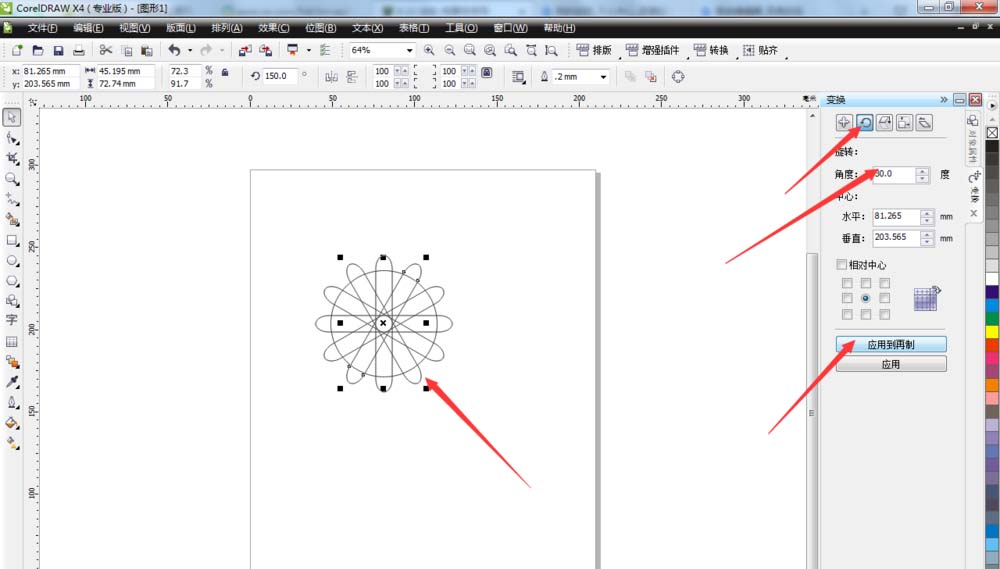Check the bottom-left anchor point box
Viewport: 1000px width, 569px height.
(x=847, y=314)
